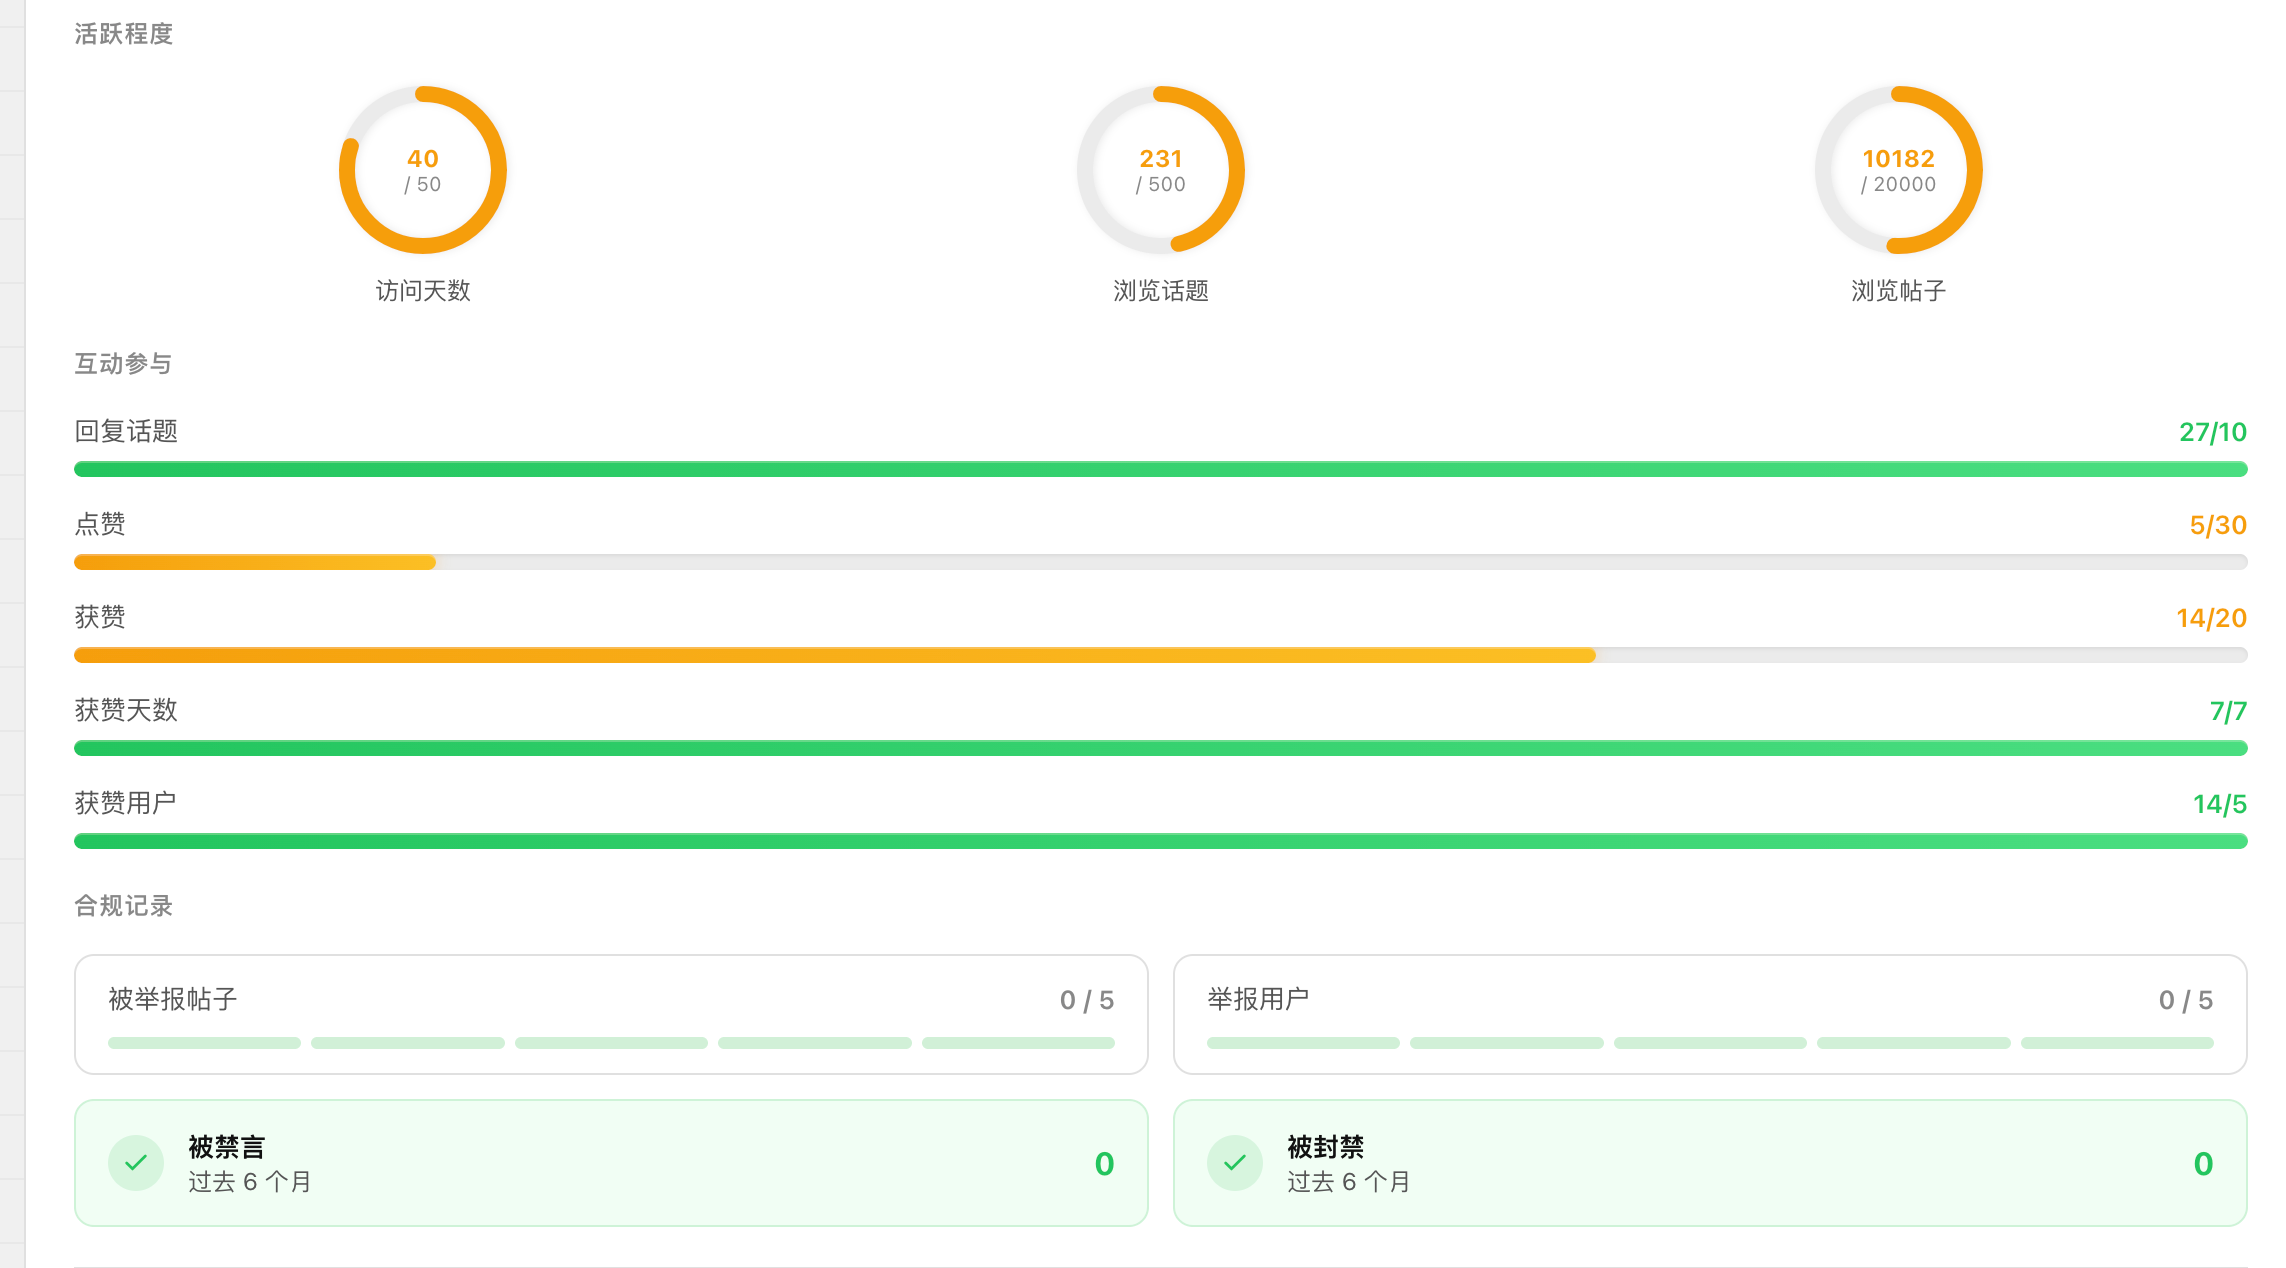The width and height of the screenshot is (2286, 1268).
Task: Click the 合规记录 section heading
Action: (x=124, y=905)
